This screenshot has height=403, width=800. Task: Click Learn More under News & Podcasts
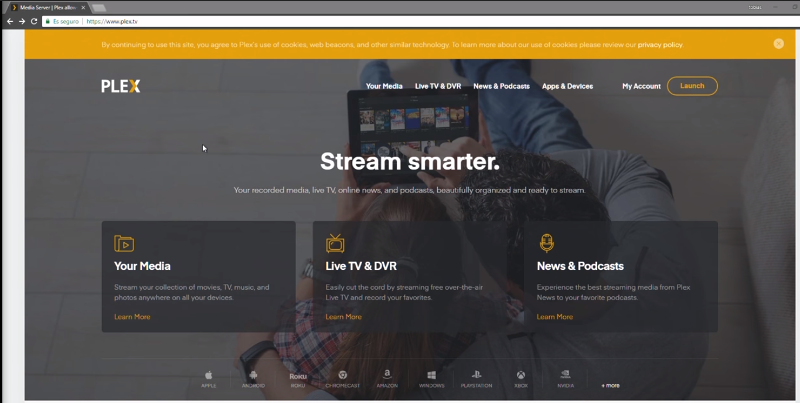[x=555, y=317]
